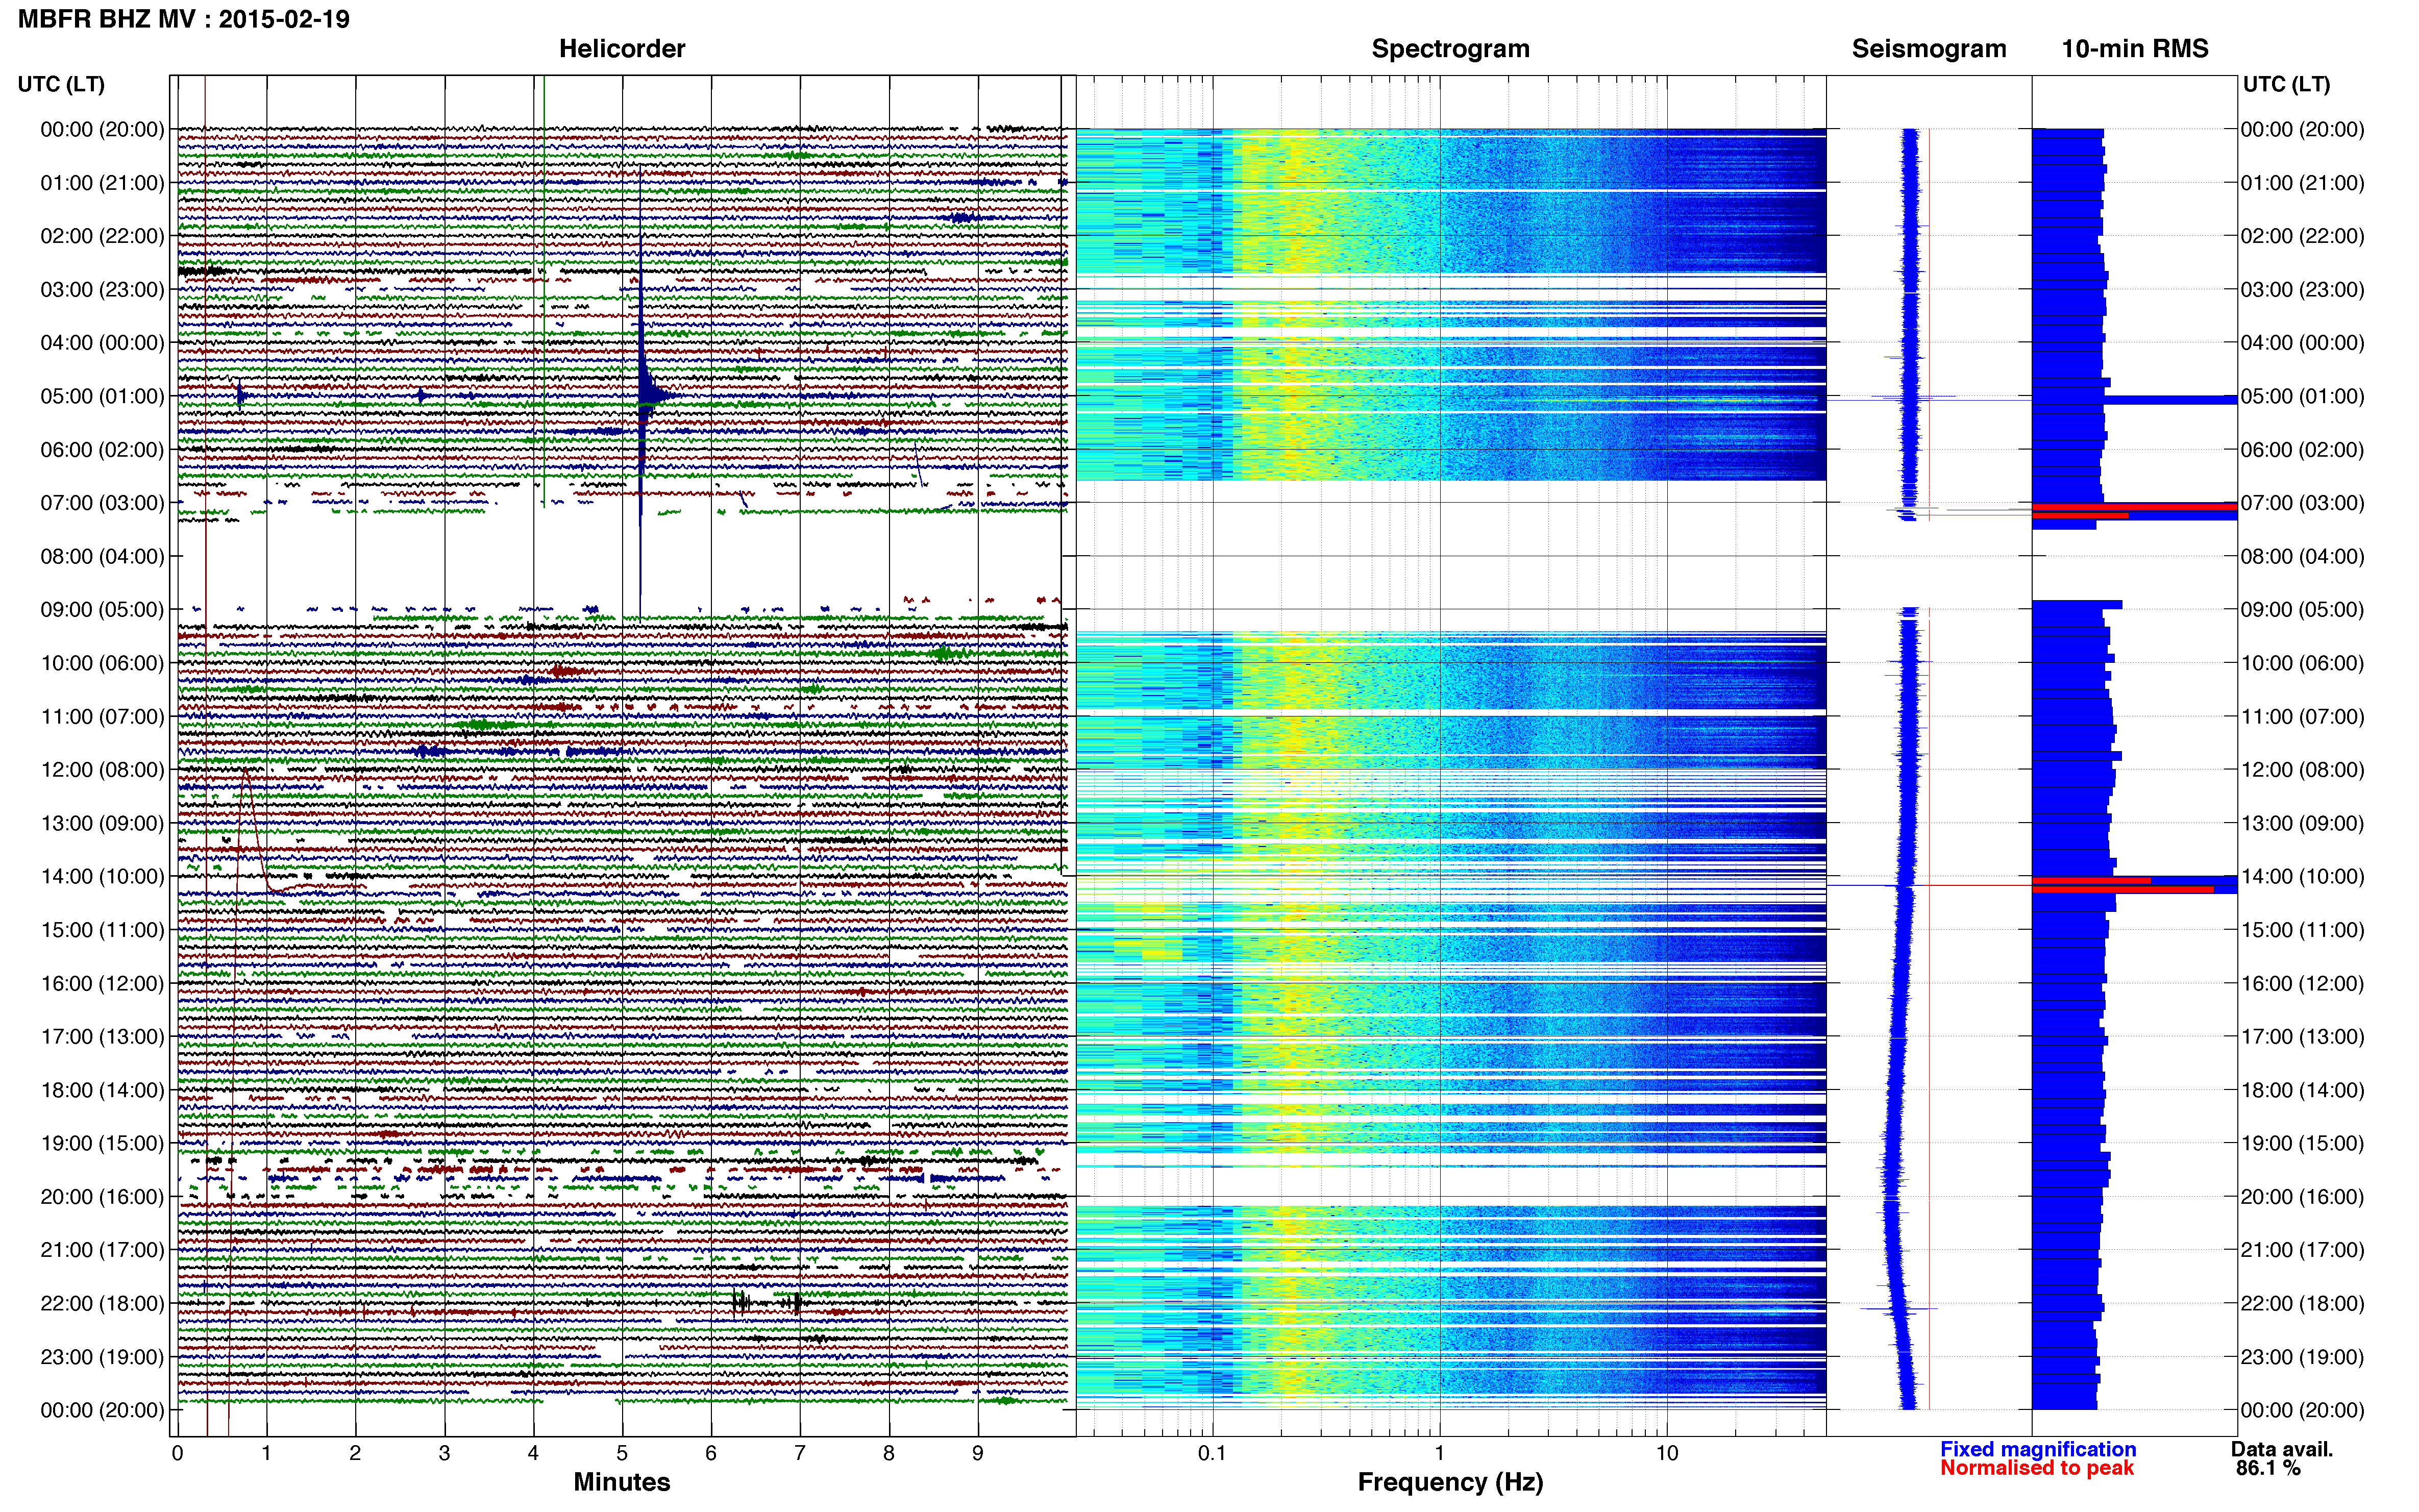Click left time label '03:00 (23:00)'
The width and height of the screenshot is (2419, 1512).
[102, 289]
